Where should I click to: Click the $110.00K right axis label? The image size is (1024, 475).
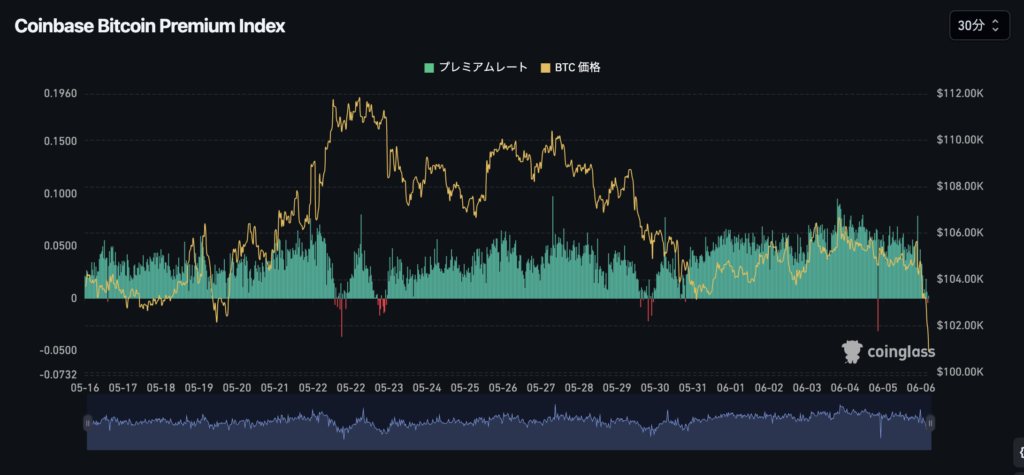click(961, 140)
